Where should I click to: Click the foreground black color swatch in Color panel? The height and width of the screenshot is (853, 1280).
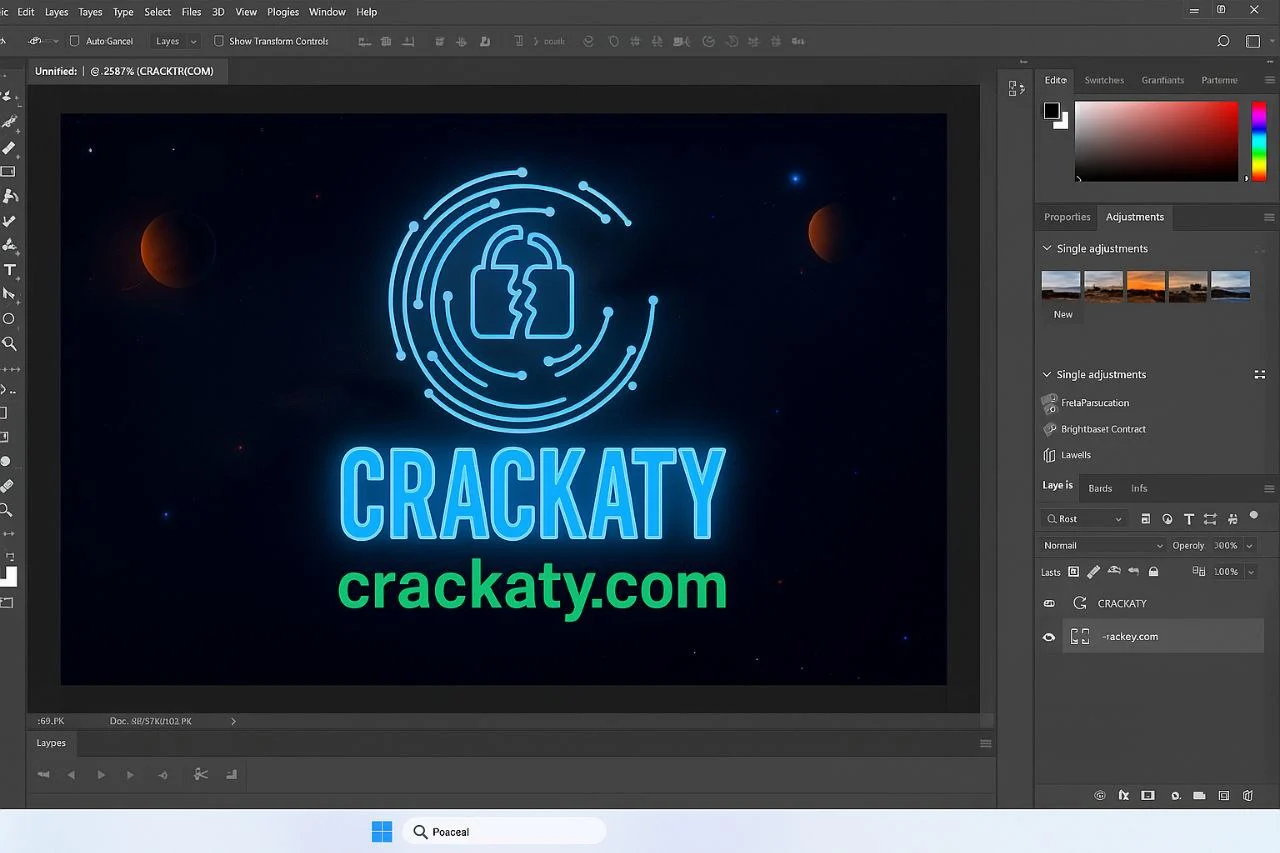point(1052,111)
